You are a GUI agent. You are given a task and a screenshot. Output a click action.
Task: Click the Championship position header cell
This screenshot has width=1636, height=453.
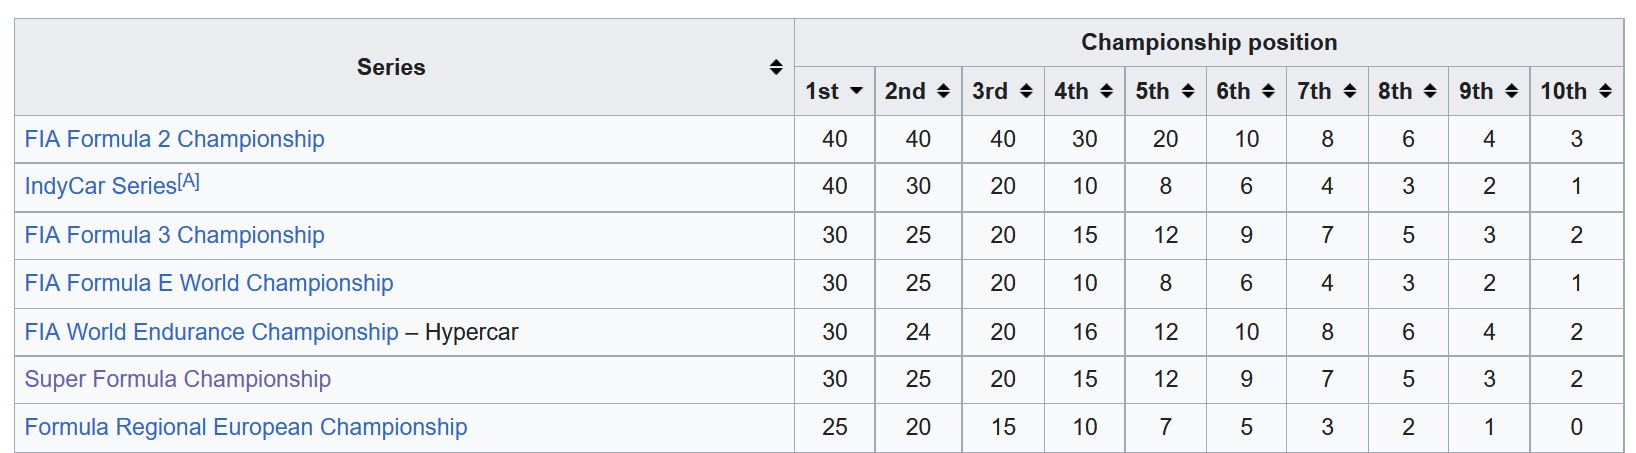[x=1208, y=42]
